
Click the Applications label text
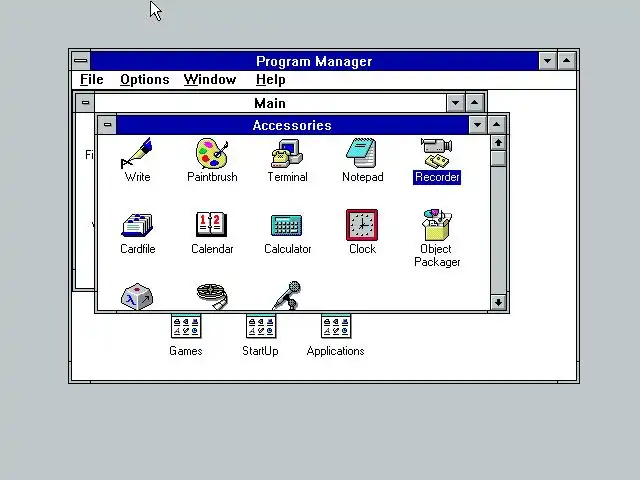pos(336,351)
